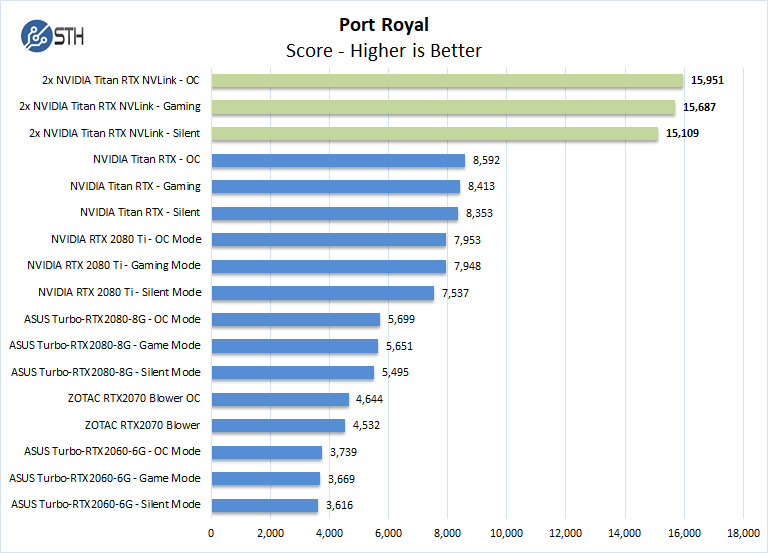Click label 'NVIDIA Titan RTX - Gaming'
The width and height of the screenshot is (768, 553).
tap(135, 186)
